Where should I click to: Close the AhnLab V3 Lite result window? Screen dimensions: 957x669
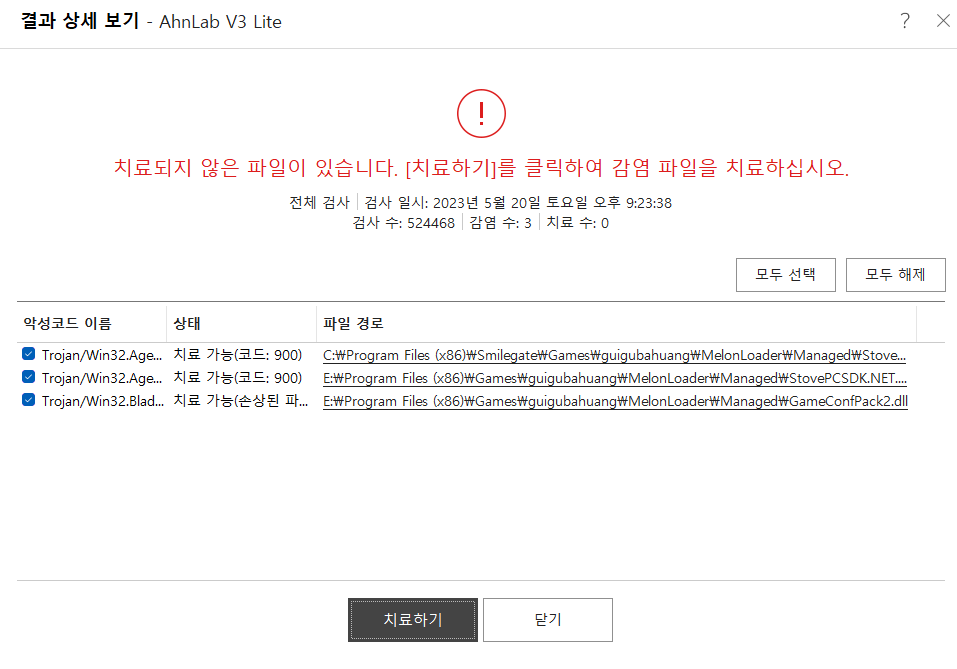pos(942,21)
